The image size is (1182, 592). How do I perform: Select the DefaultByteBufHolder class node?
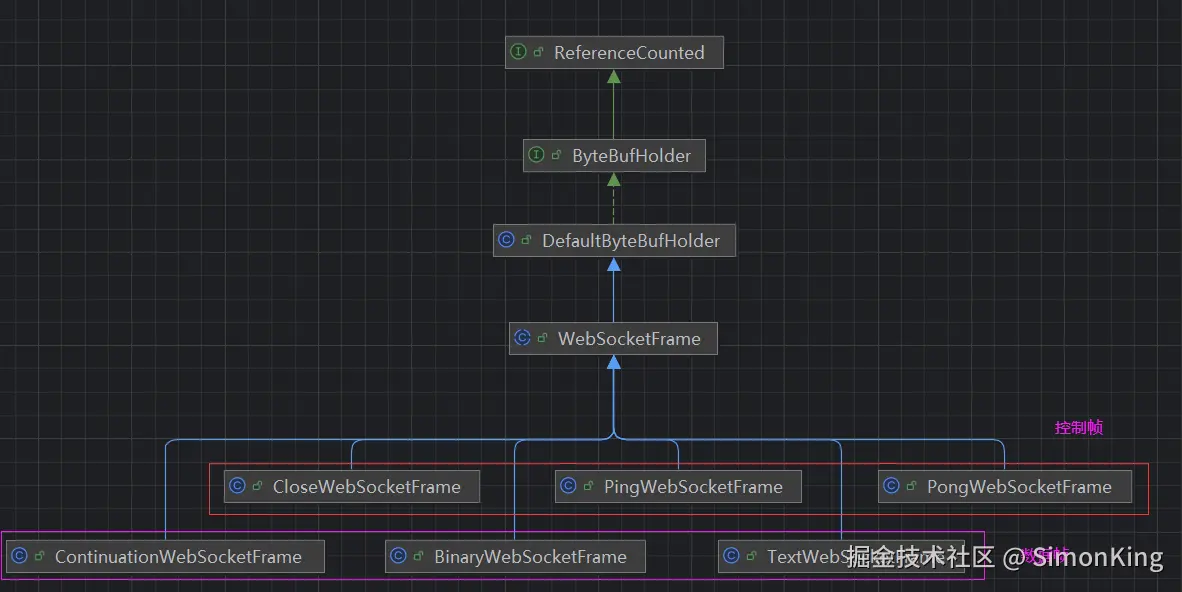(614, 241)
